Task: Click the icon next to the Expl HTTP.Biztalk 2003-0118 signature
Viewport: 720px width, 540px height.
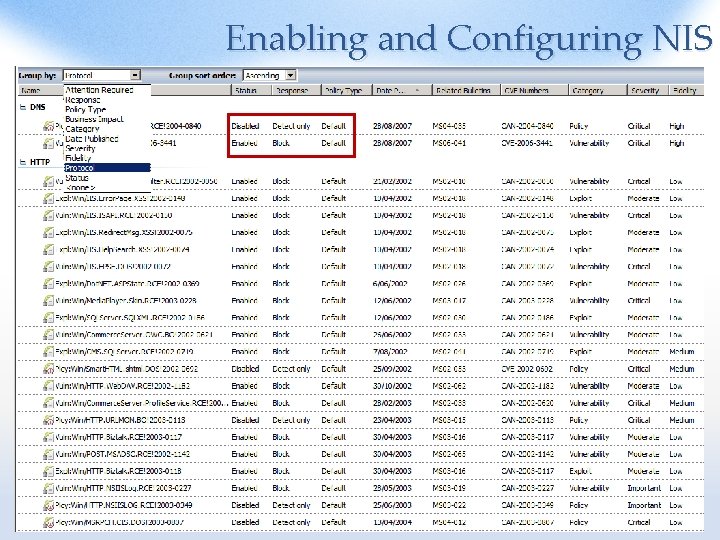Action: point(48,471)
